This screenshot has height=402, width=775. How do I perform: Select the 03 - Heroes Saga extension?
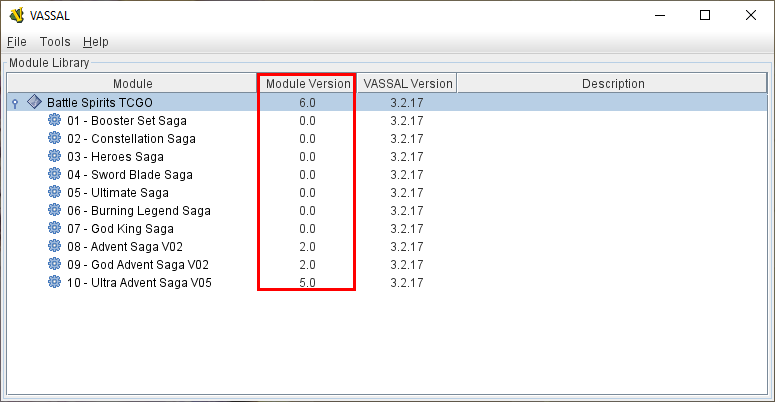point(115,157)
